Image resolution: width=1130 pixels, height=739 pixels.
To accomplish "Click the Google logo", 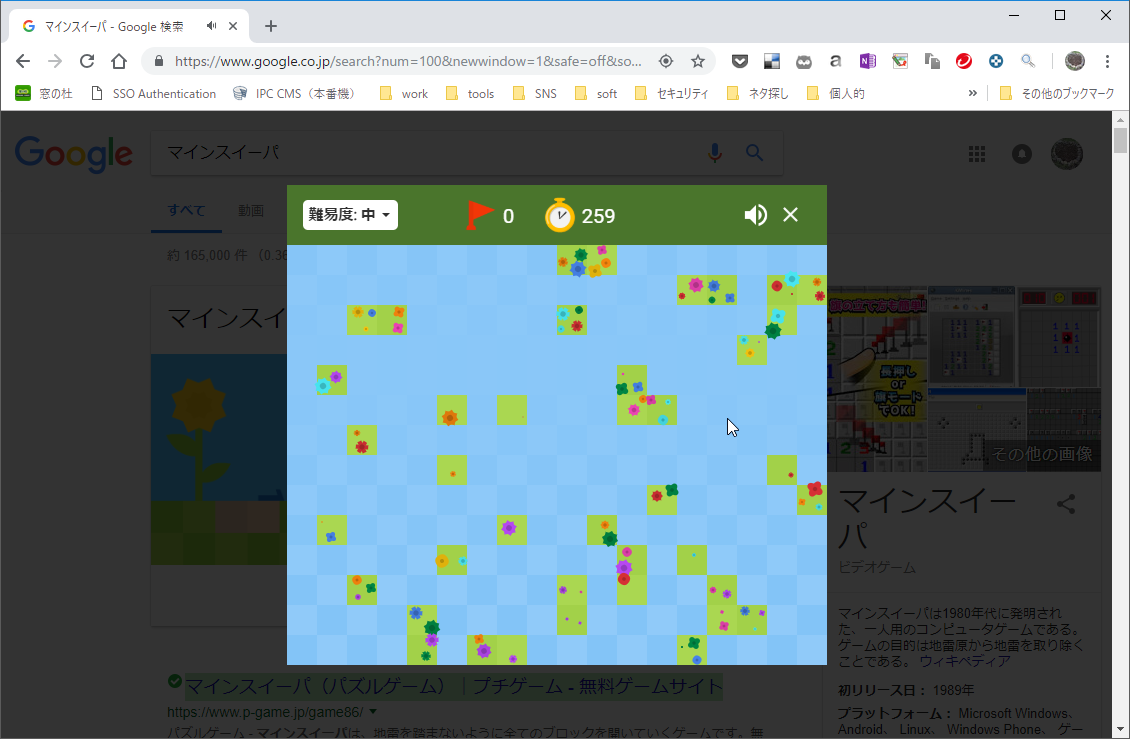I will [74, 154].
